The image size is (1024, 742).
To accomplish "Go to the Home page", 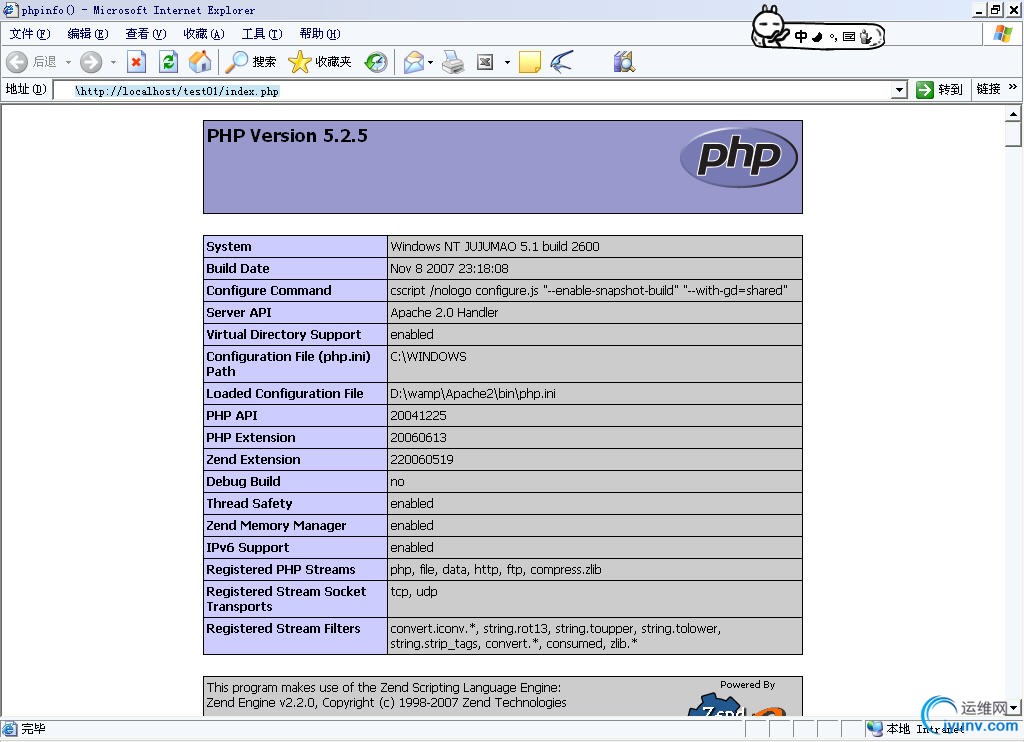I will (200, 62).
